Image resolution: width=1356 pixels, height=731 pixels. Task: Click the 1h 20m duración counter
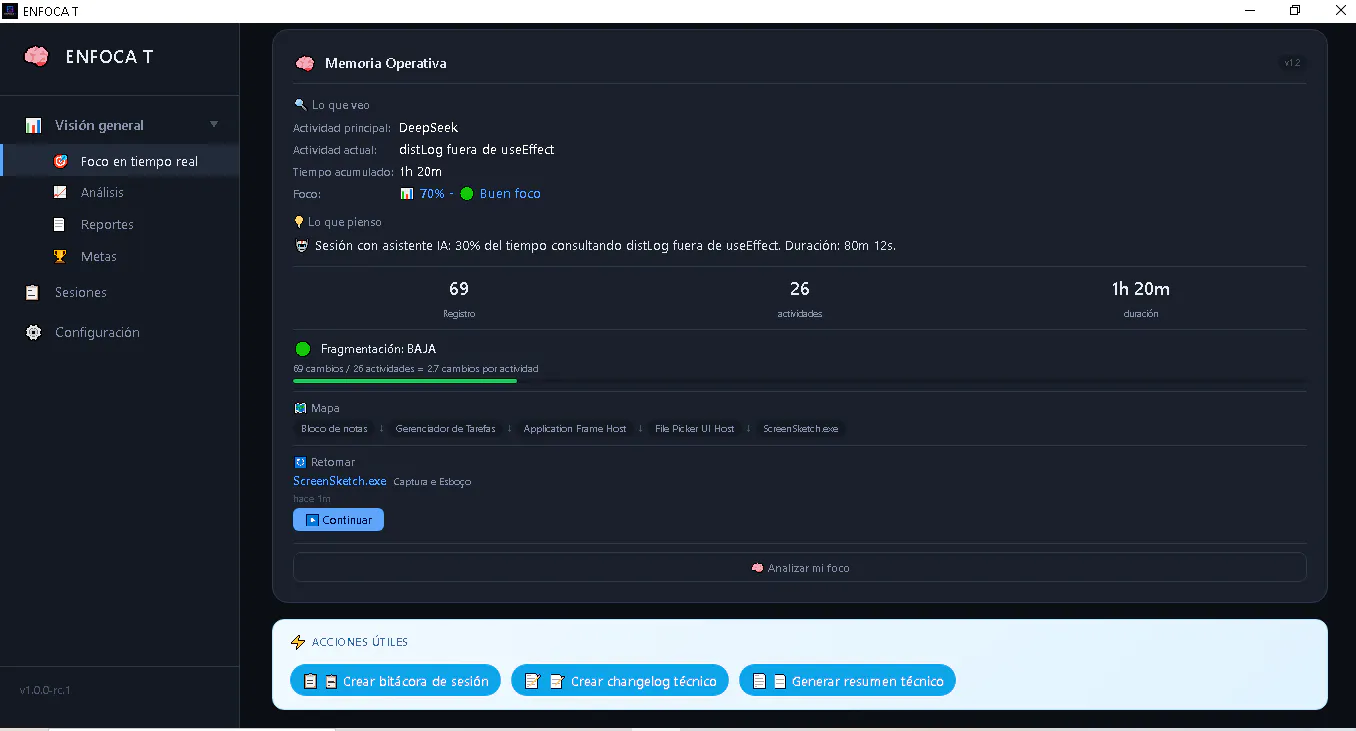[1141, 298]
